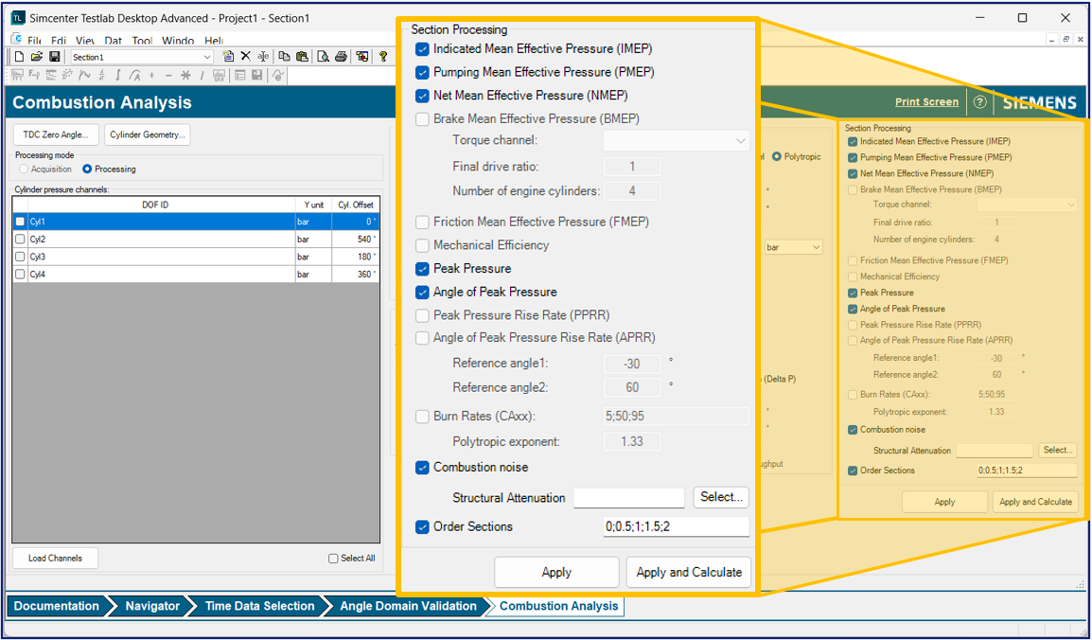Click the 360 ° cylinder offset cell

click(356, 274)
